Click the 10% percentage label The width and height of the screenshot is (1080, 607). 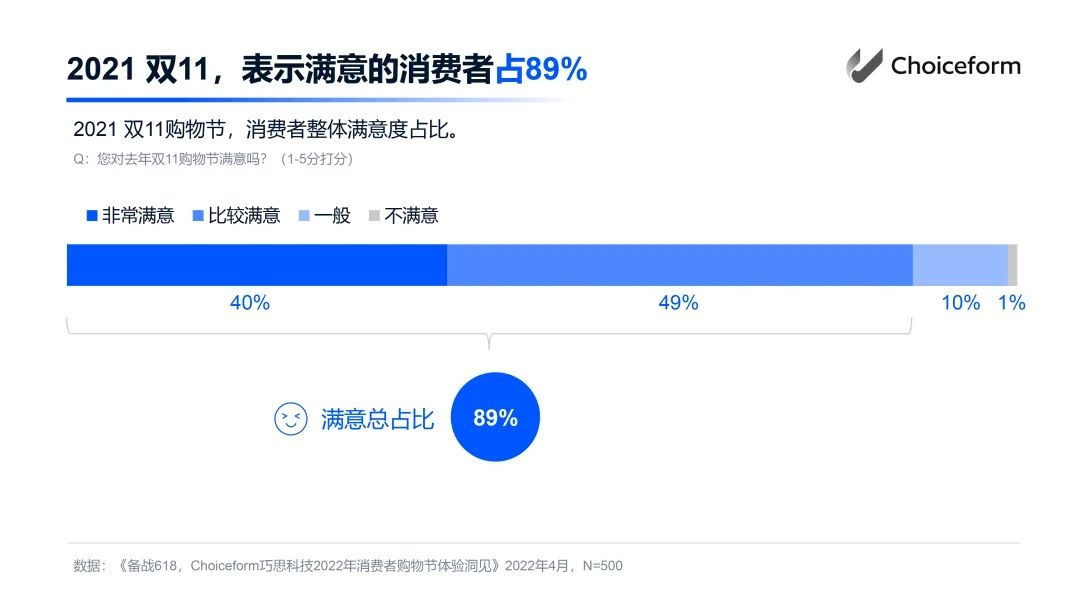[961, 302]
